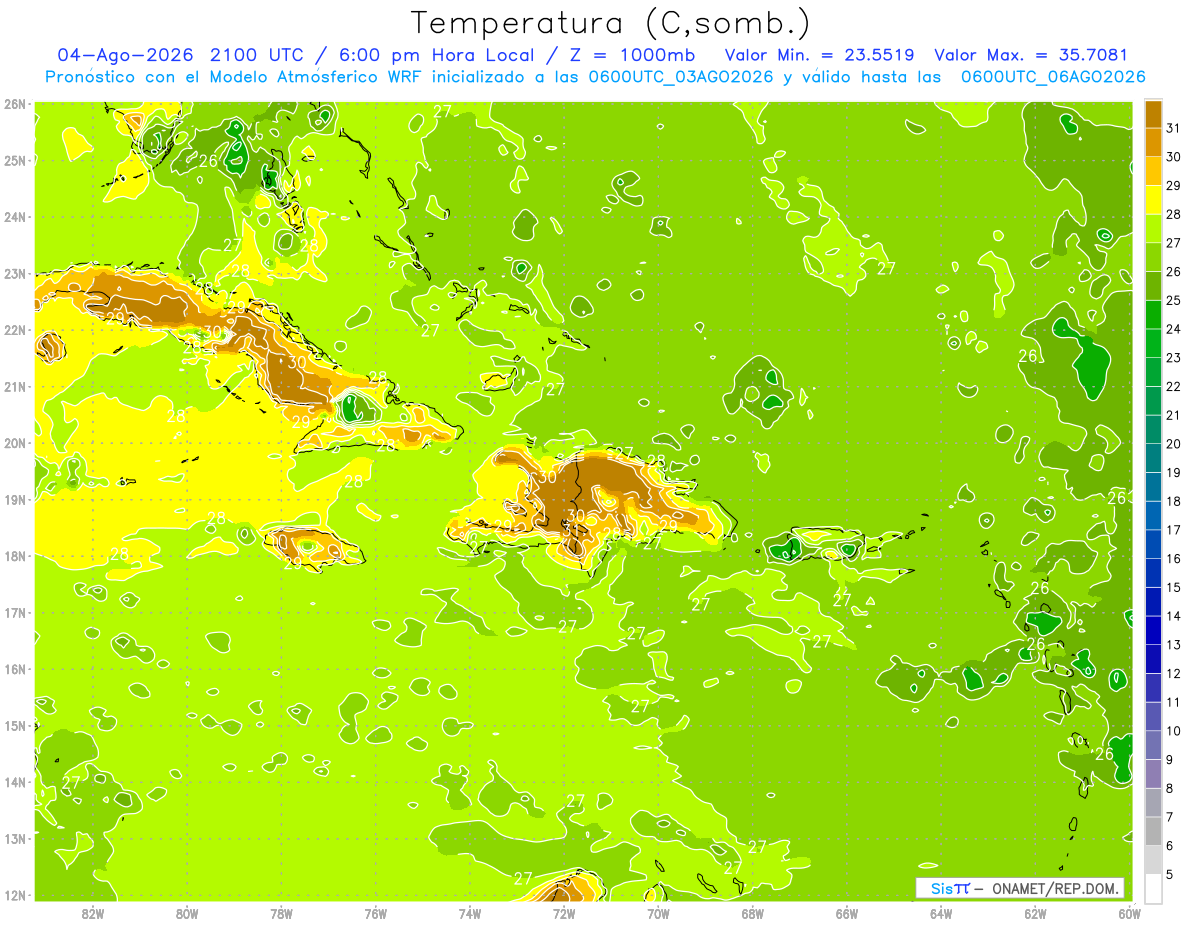Click legend swatch between 29 and 30
The height and width of the screenshot is (927, 1200).
1153,171
